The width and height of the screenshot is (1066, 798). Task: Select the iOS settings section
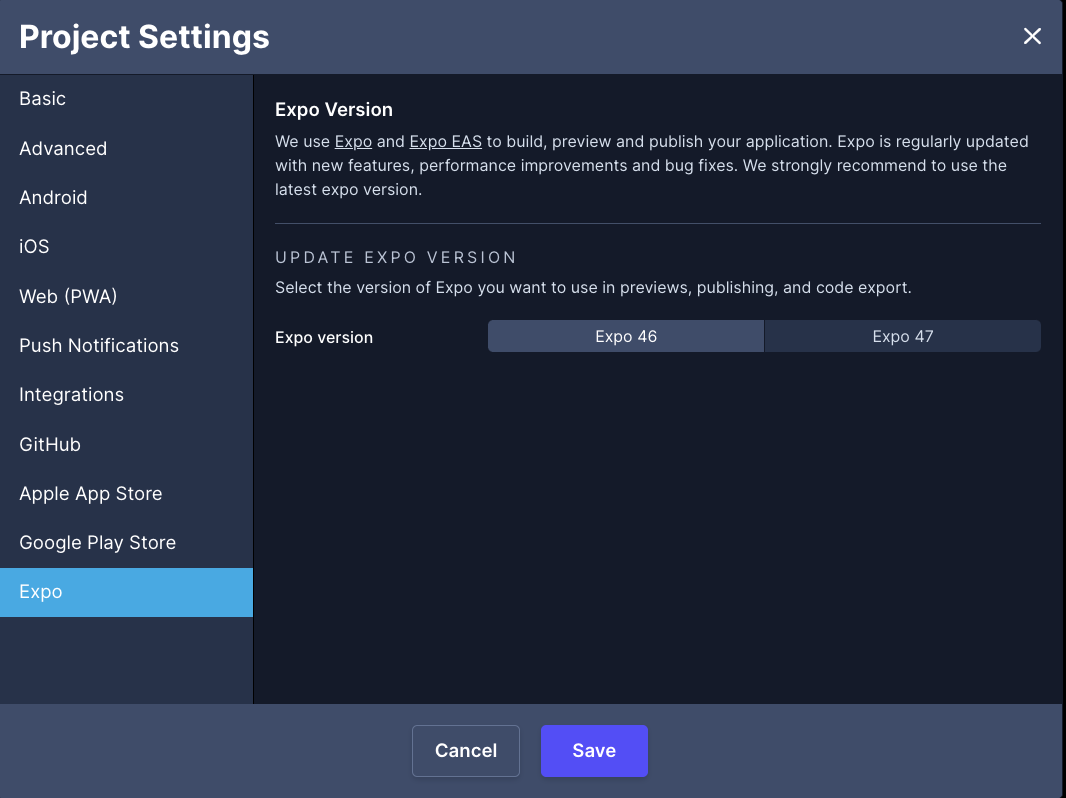[x=126, y=247]
